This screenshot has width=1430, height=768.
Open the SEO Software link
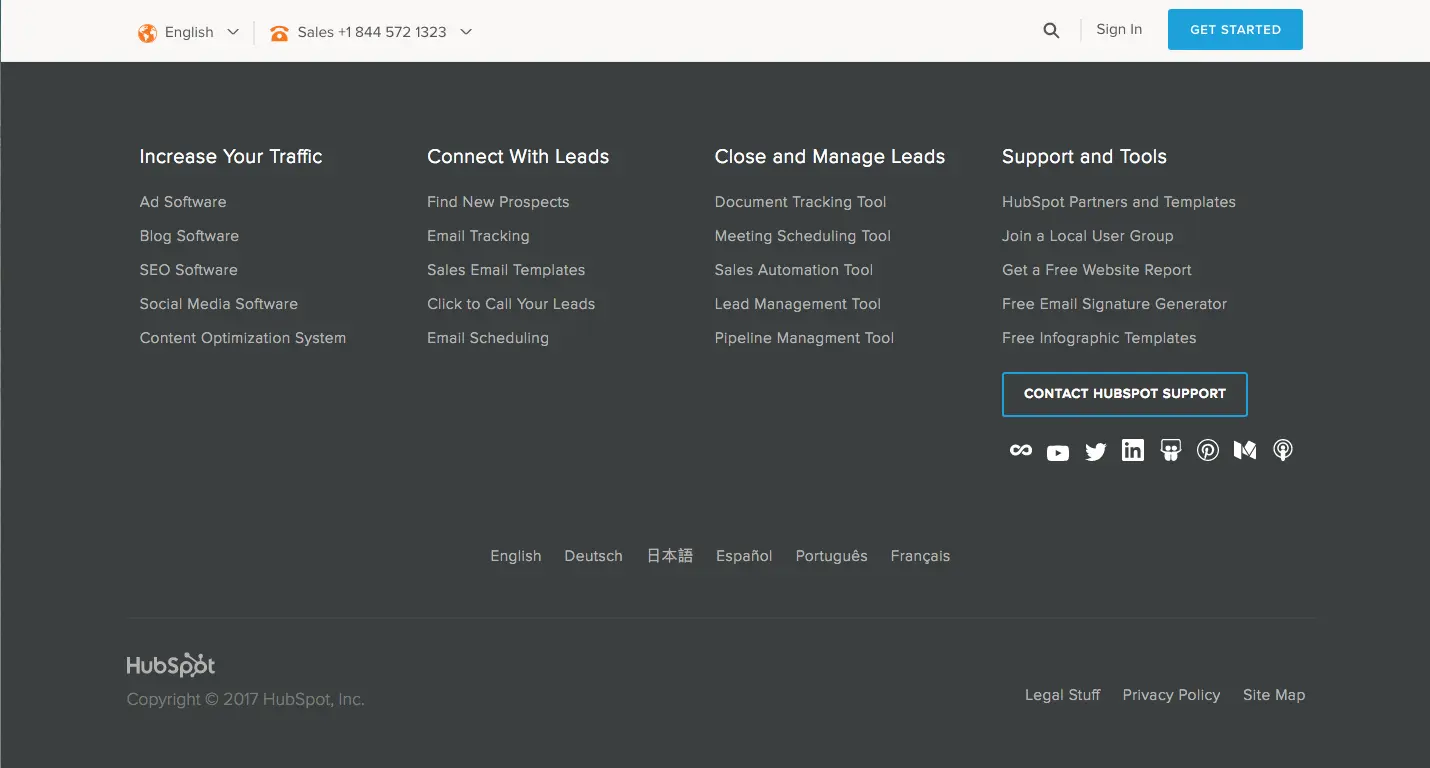[189, 270]
